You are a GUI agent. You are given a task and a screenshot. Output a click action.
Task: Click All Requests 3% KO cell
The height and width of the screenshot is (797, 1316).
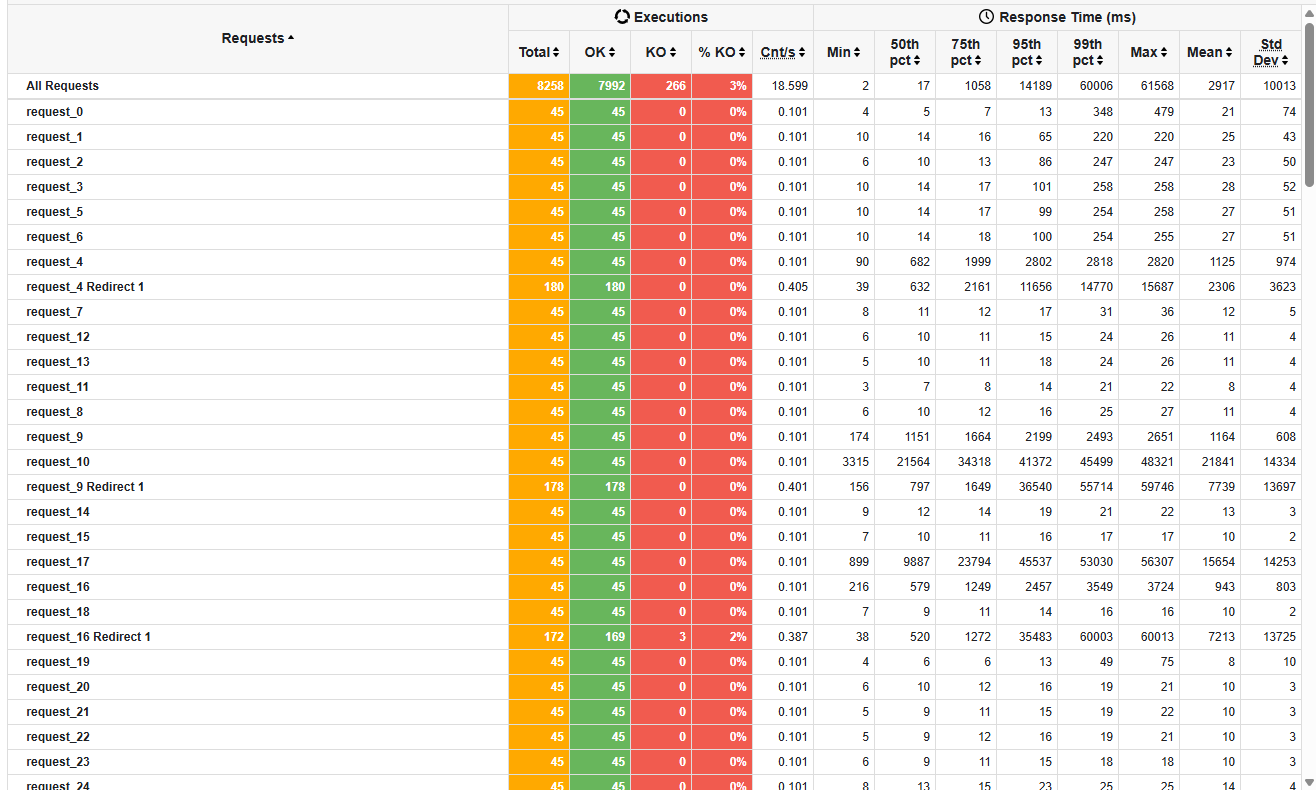point(722,86)
